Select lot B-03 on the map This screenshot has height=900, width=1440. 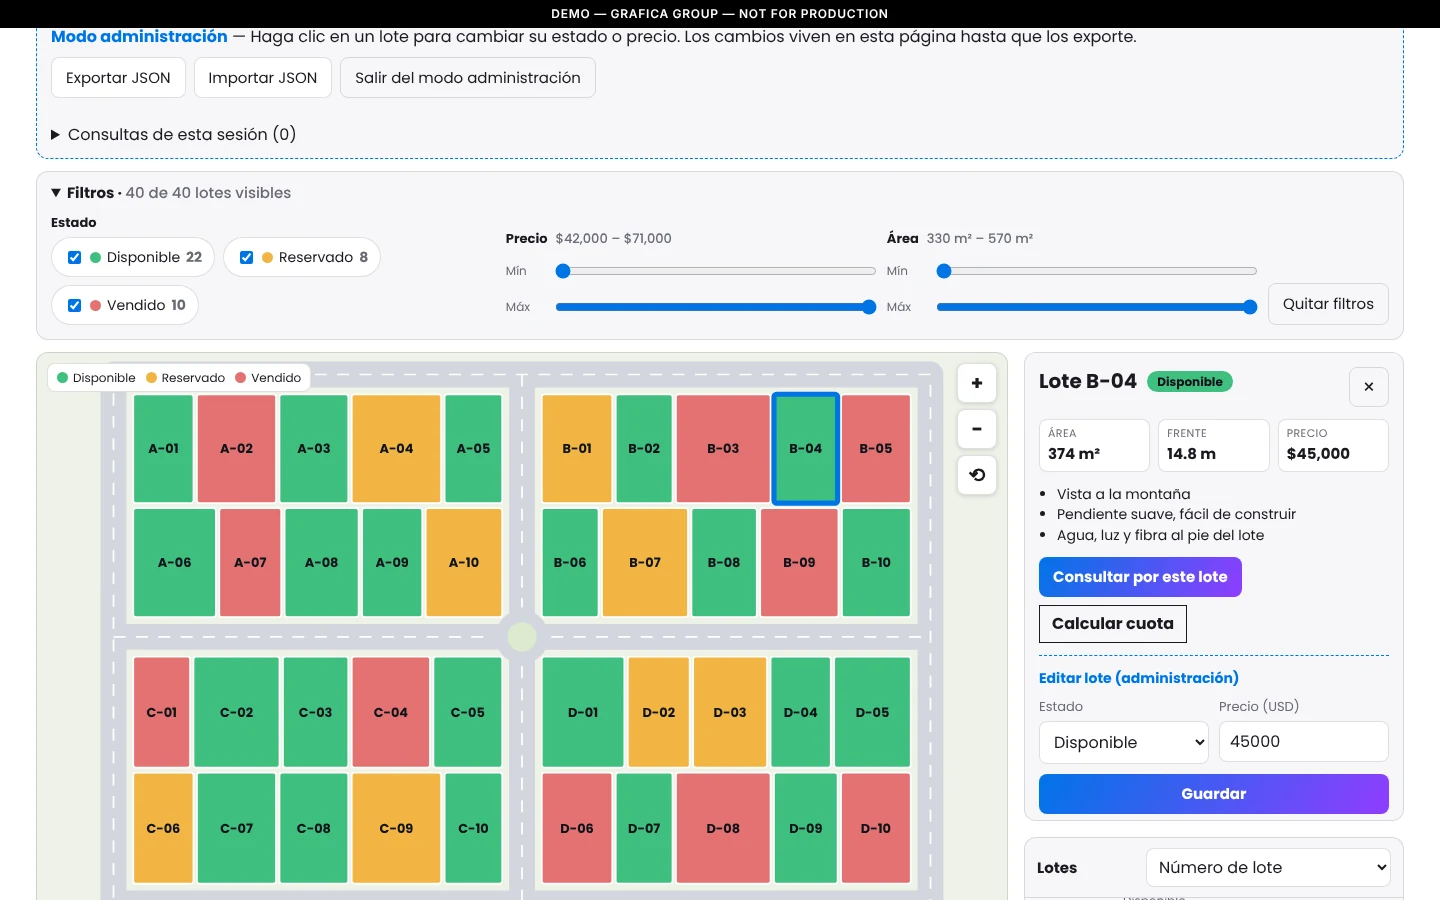pyautogui.click(x=723, y=449)
